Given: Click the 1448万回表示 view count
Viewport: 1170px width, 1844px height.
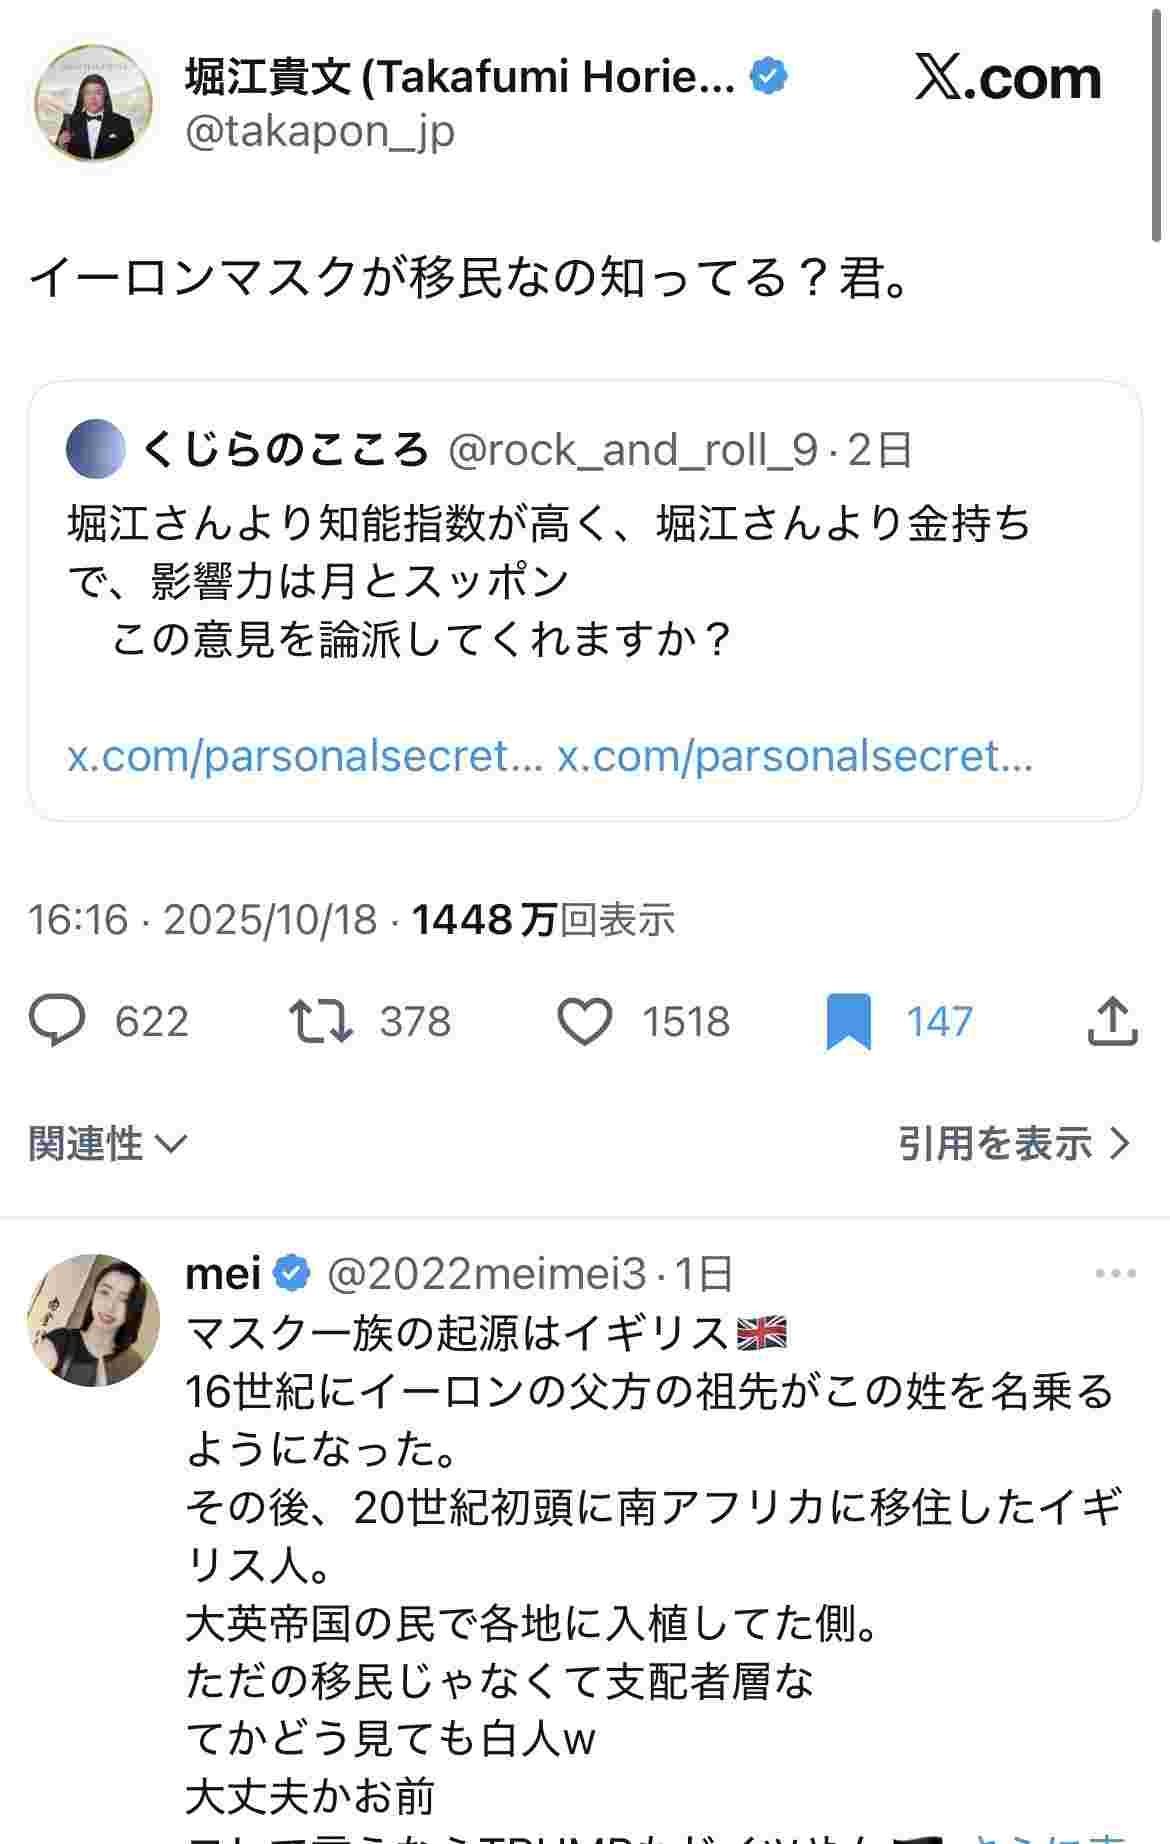Looking at the screenshot, I should pyautogui.click(x=543, y=919).
